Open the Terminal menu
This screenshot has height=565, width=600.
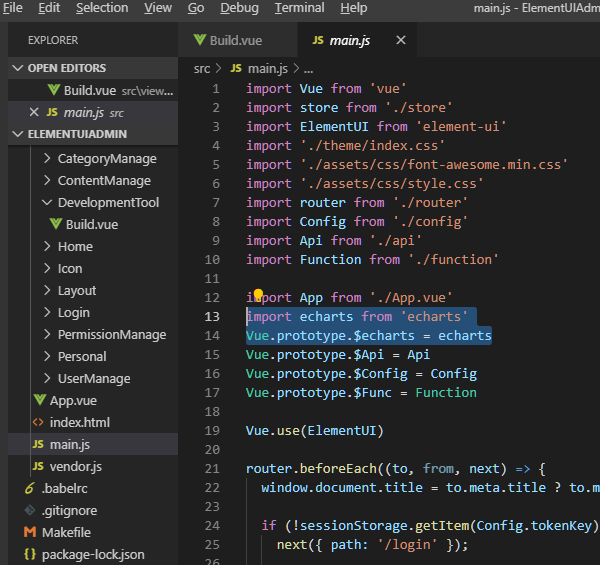[299, 8]
